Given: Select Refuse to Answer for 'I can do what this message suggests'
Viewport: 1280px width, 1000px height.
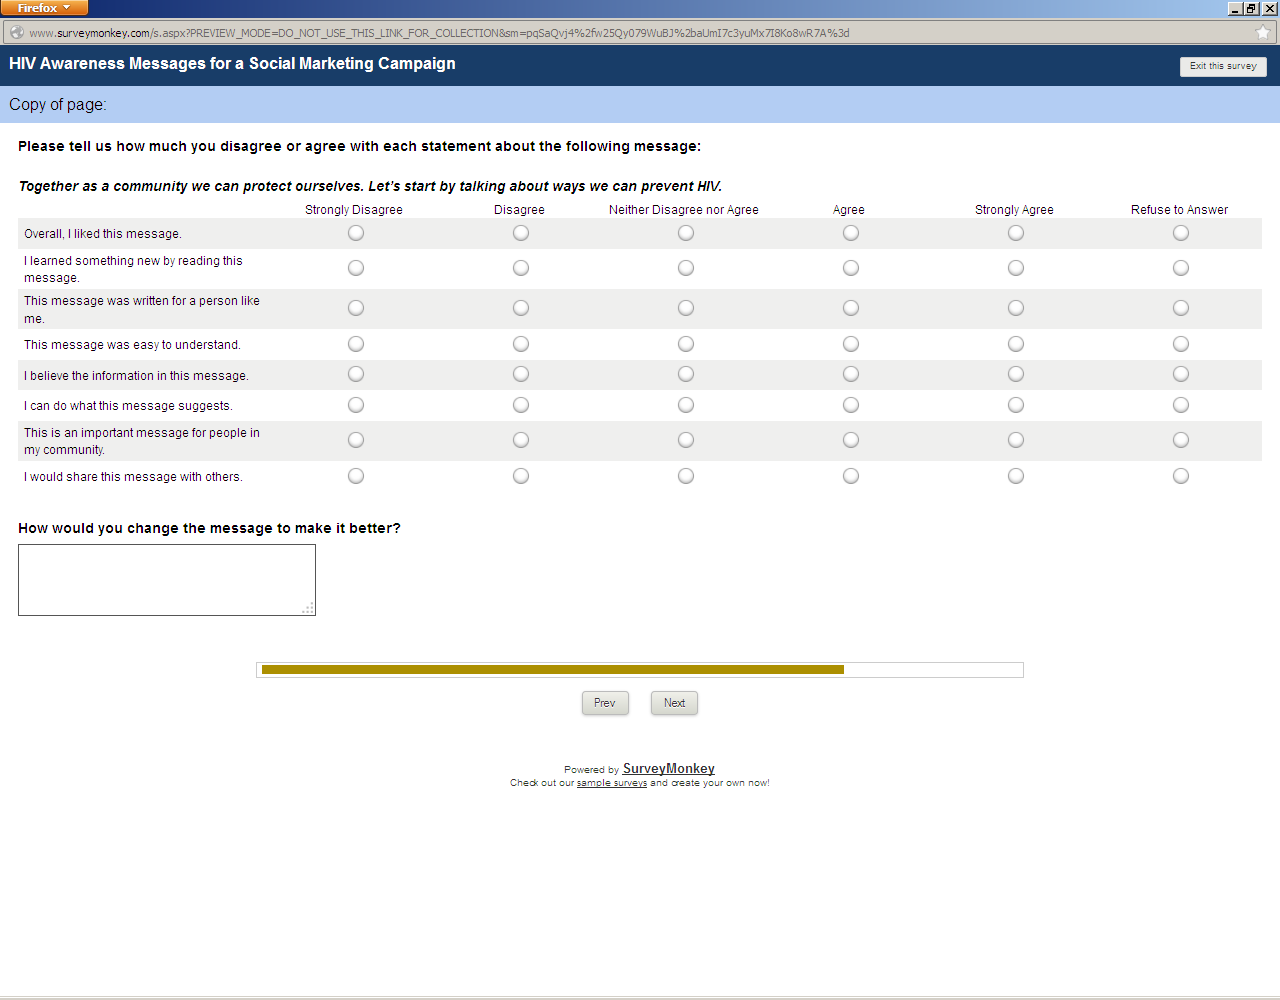Looking at the screenshot, I should [x=1181, y=405].
